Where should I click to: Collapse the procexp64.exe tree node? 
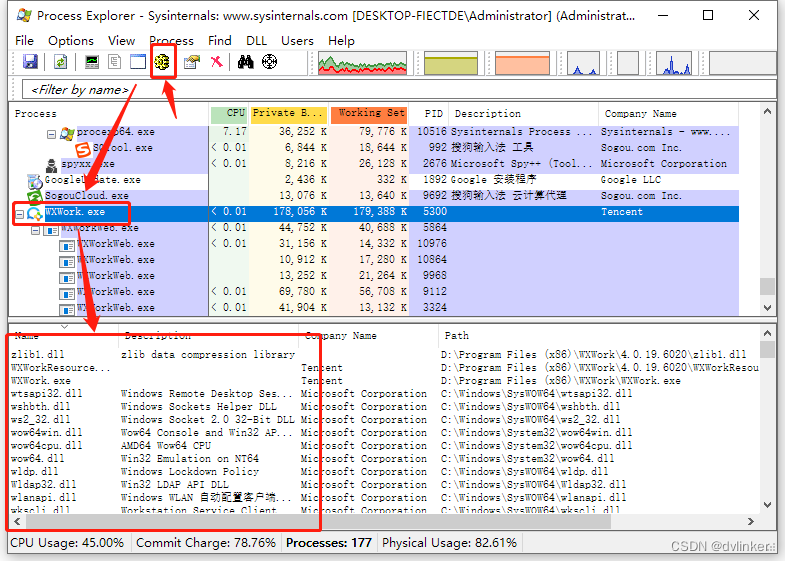(x=51, y=134)
